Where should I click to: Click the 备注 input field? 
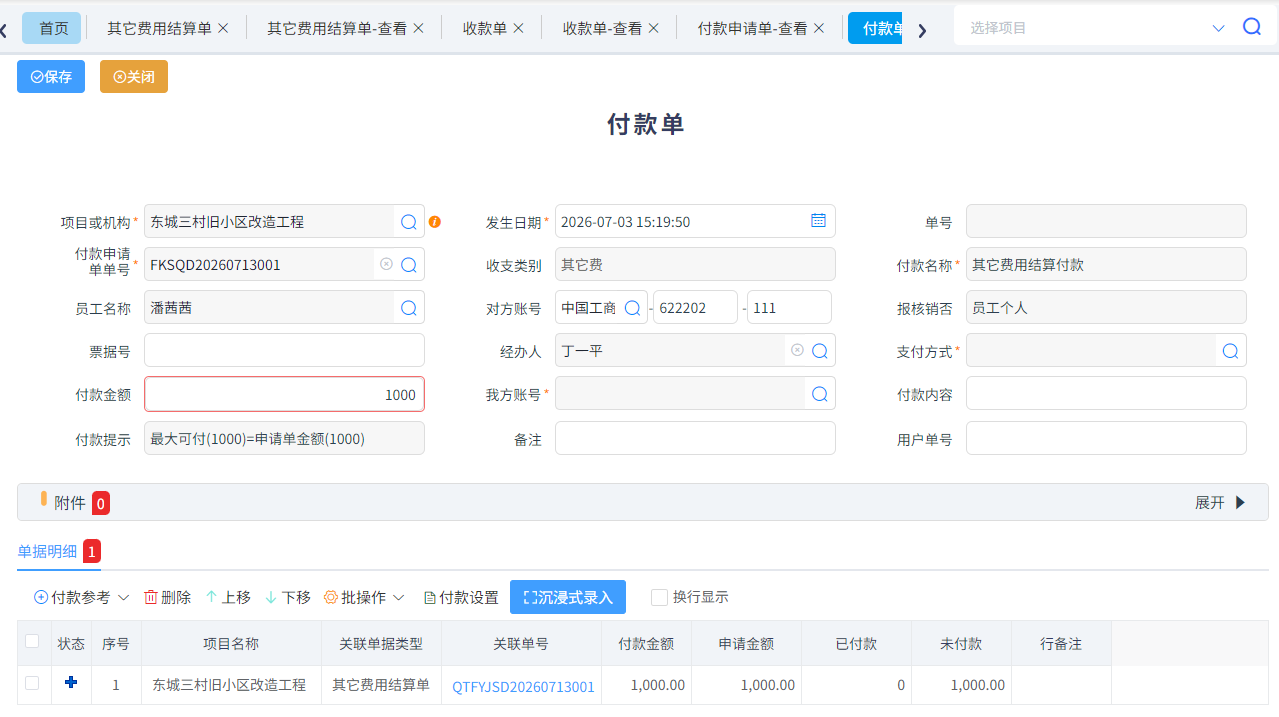pyautogui.click(x=695, y=438)
